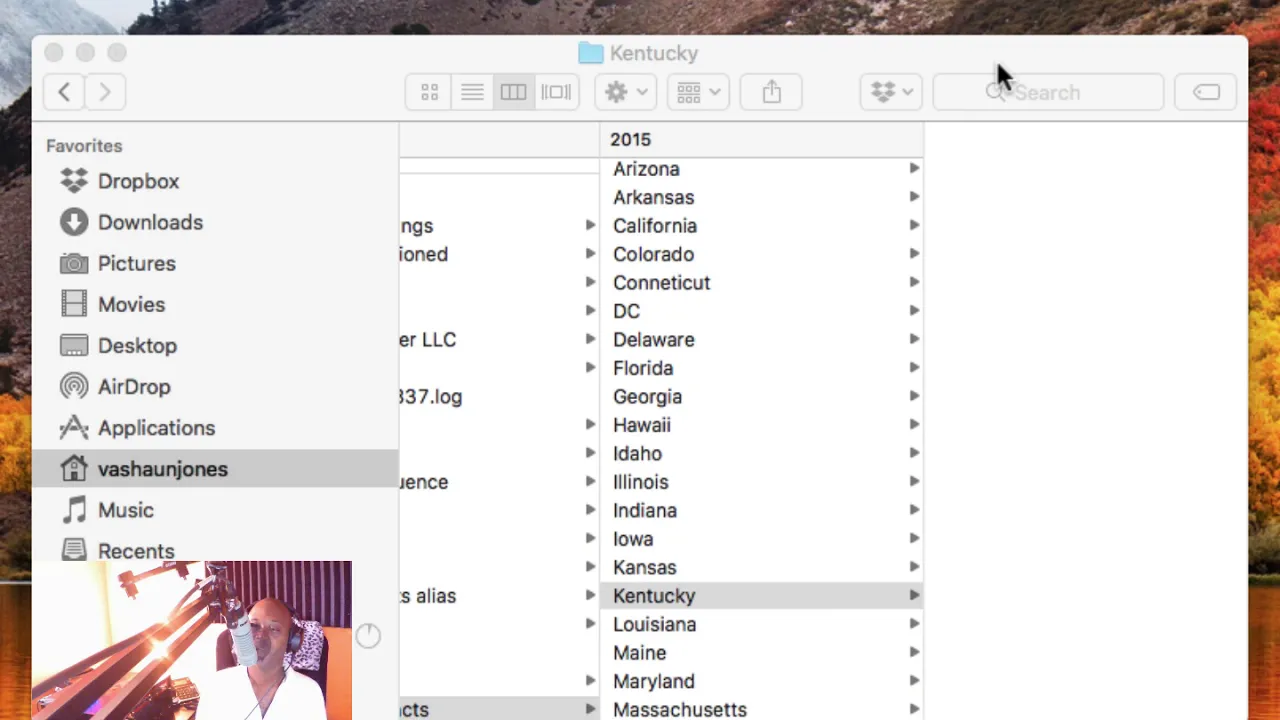The width and height of the screenshot is (1280, 720).
Task: Select the item ending in 'alias'
Action: 499,596
